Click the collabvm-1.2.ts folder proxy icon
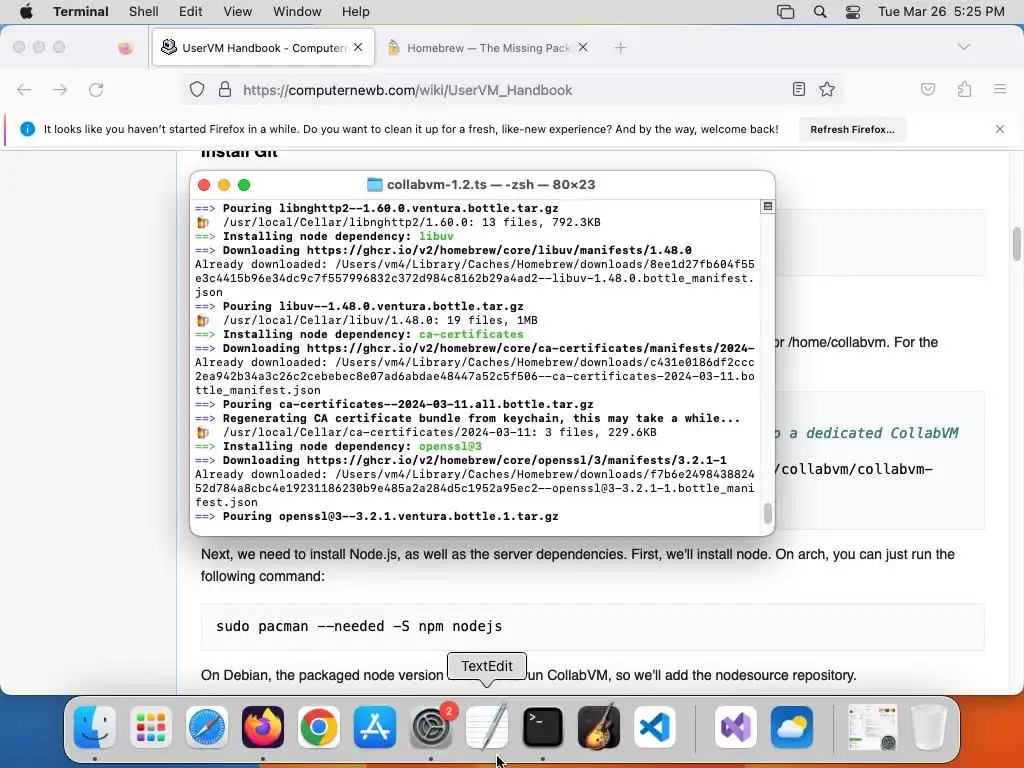Screen dimensions: 1024x768 (x=375, y=185)
